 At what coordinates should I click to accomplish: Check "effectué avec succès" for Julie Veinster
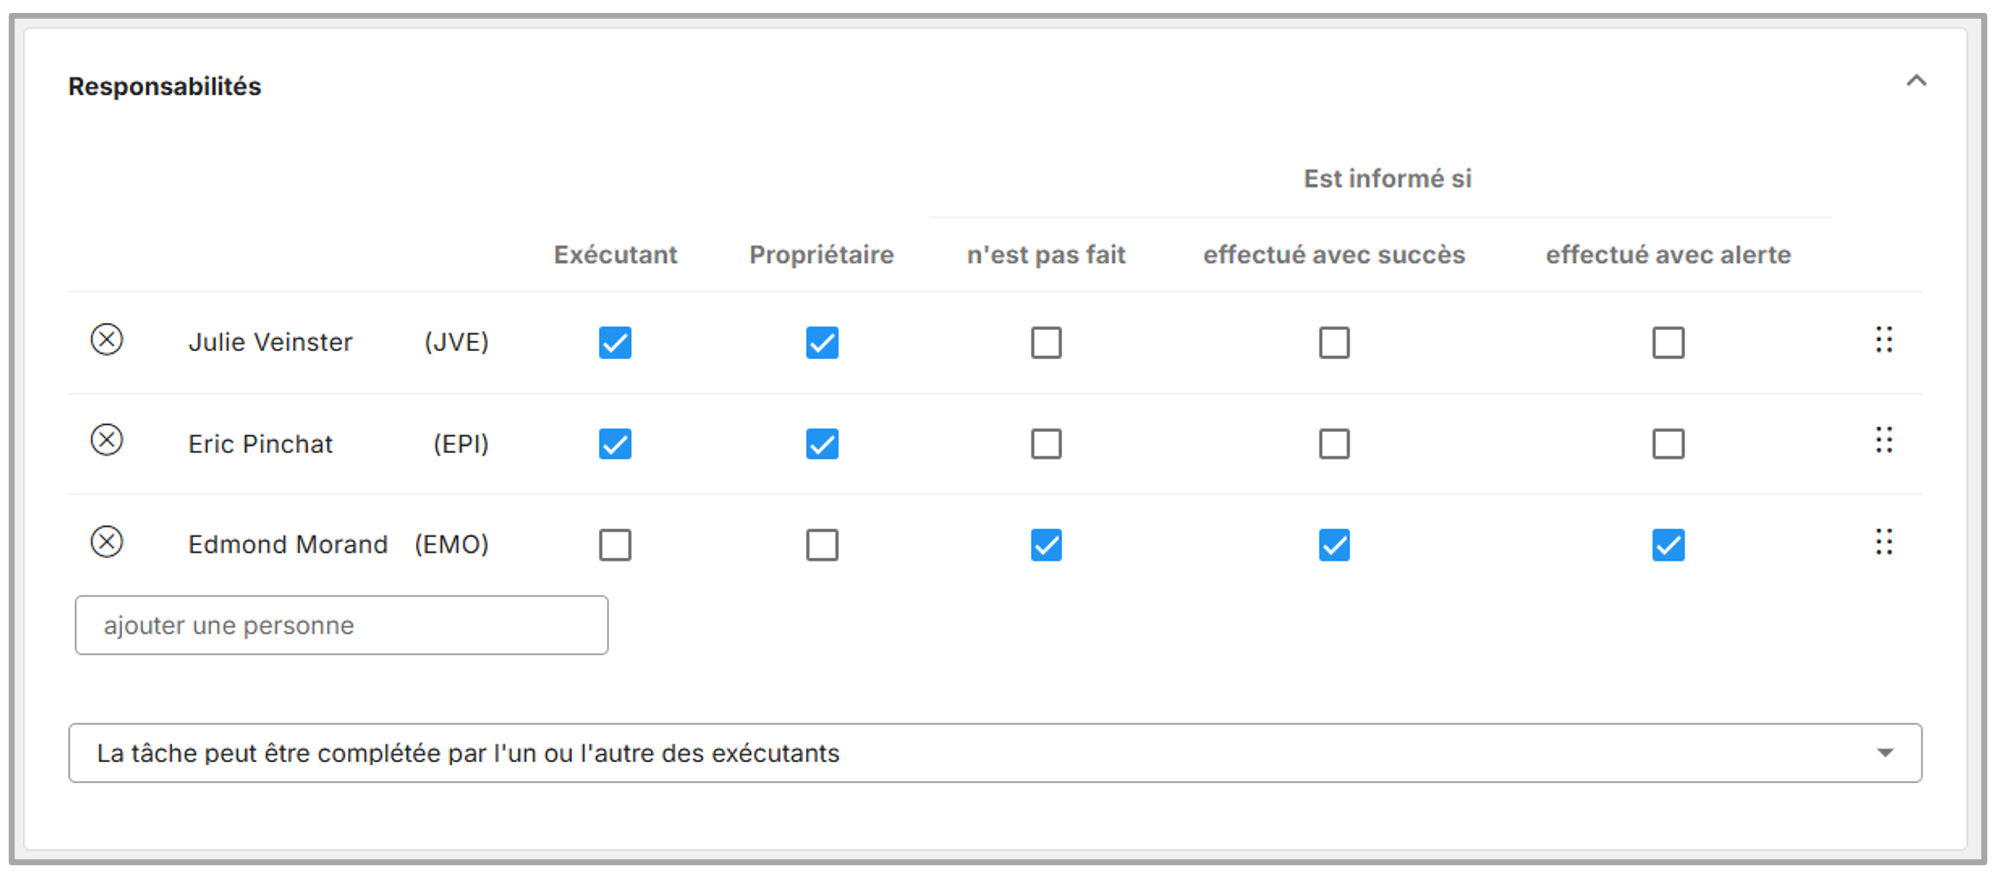1334,343
